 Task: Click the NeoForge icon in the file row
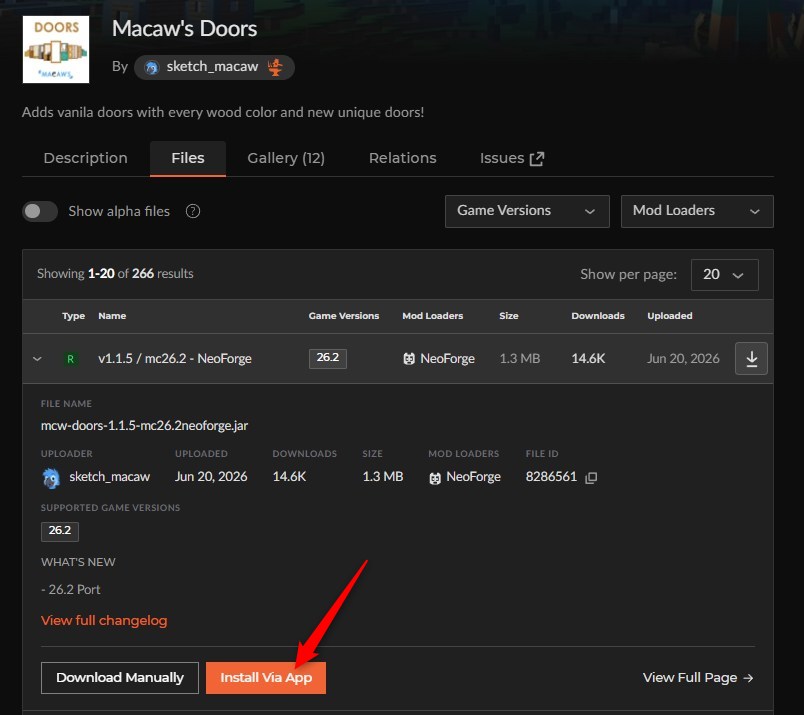[x=409, y=359]
